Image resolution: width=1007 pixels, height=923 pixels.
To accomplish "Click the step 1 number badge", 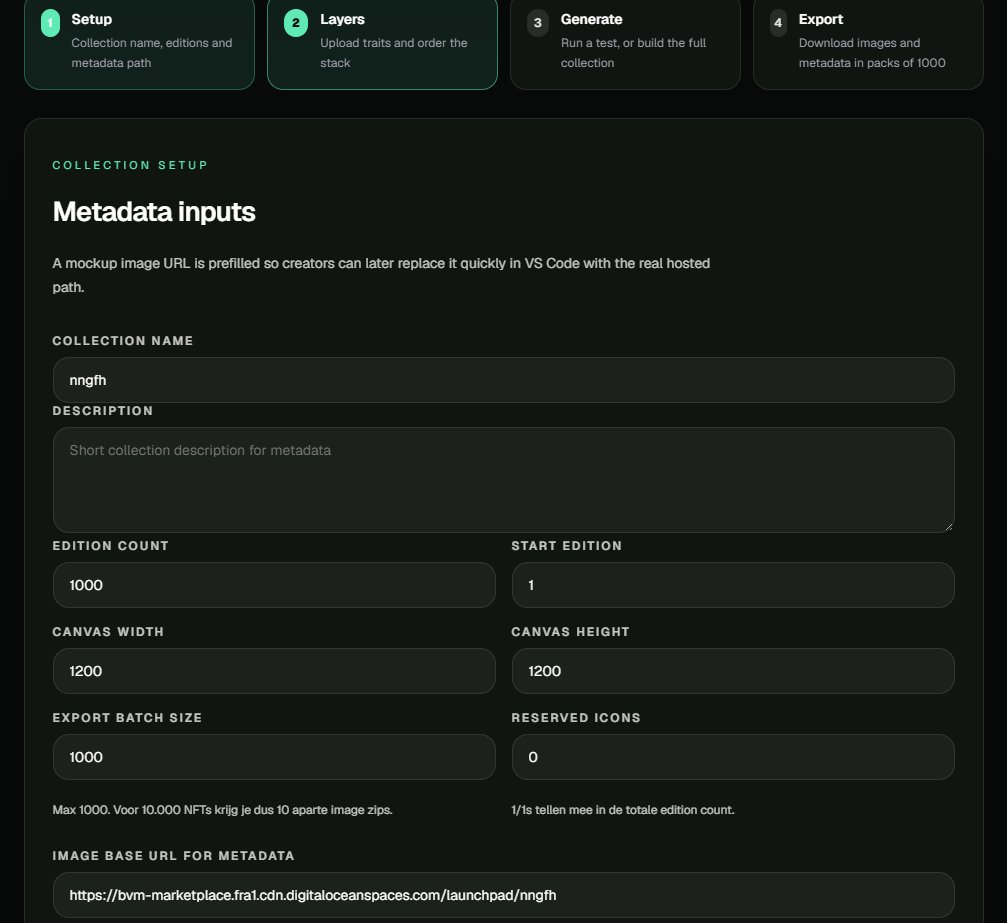I will (x=50, y=23).
